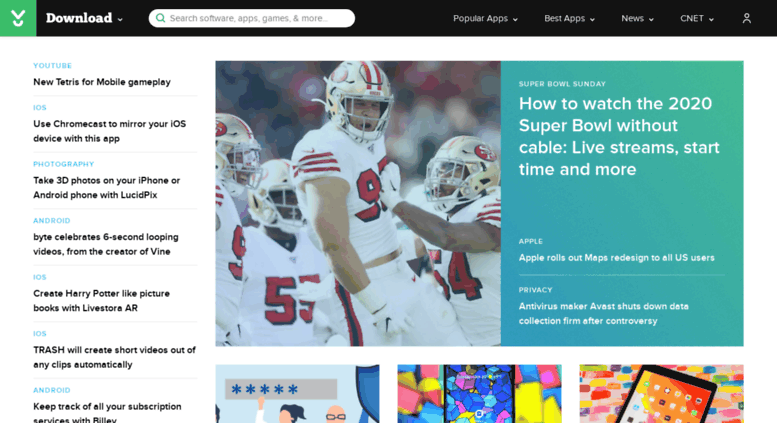Image resolution: width=777 pixels, height=423 pixels.
Task: Read Use Chromecast to mirror iOS article
Action: (x=110, y=131)
